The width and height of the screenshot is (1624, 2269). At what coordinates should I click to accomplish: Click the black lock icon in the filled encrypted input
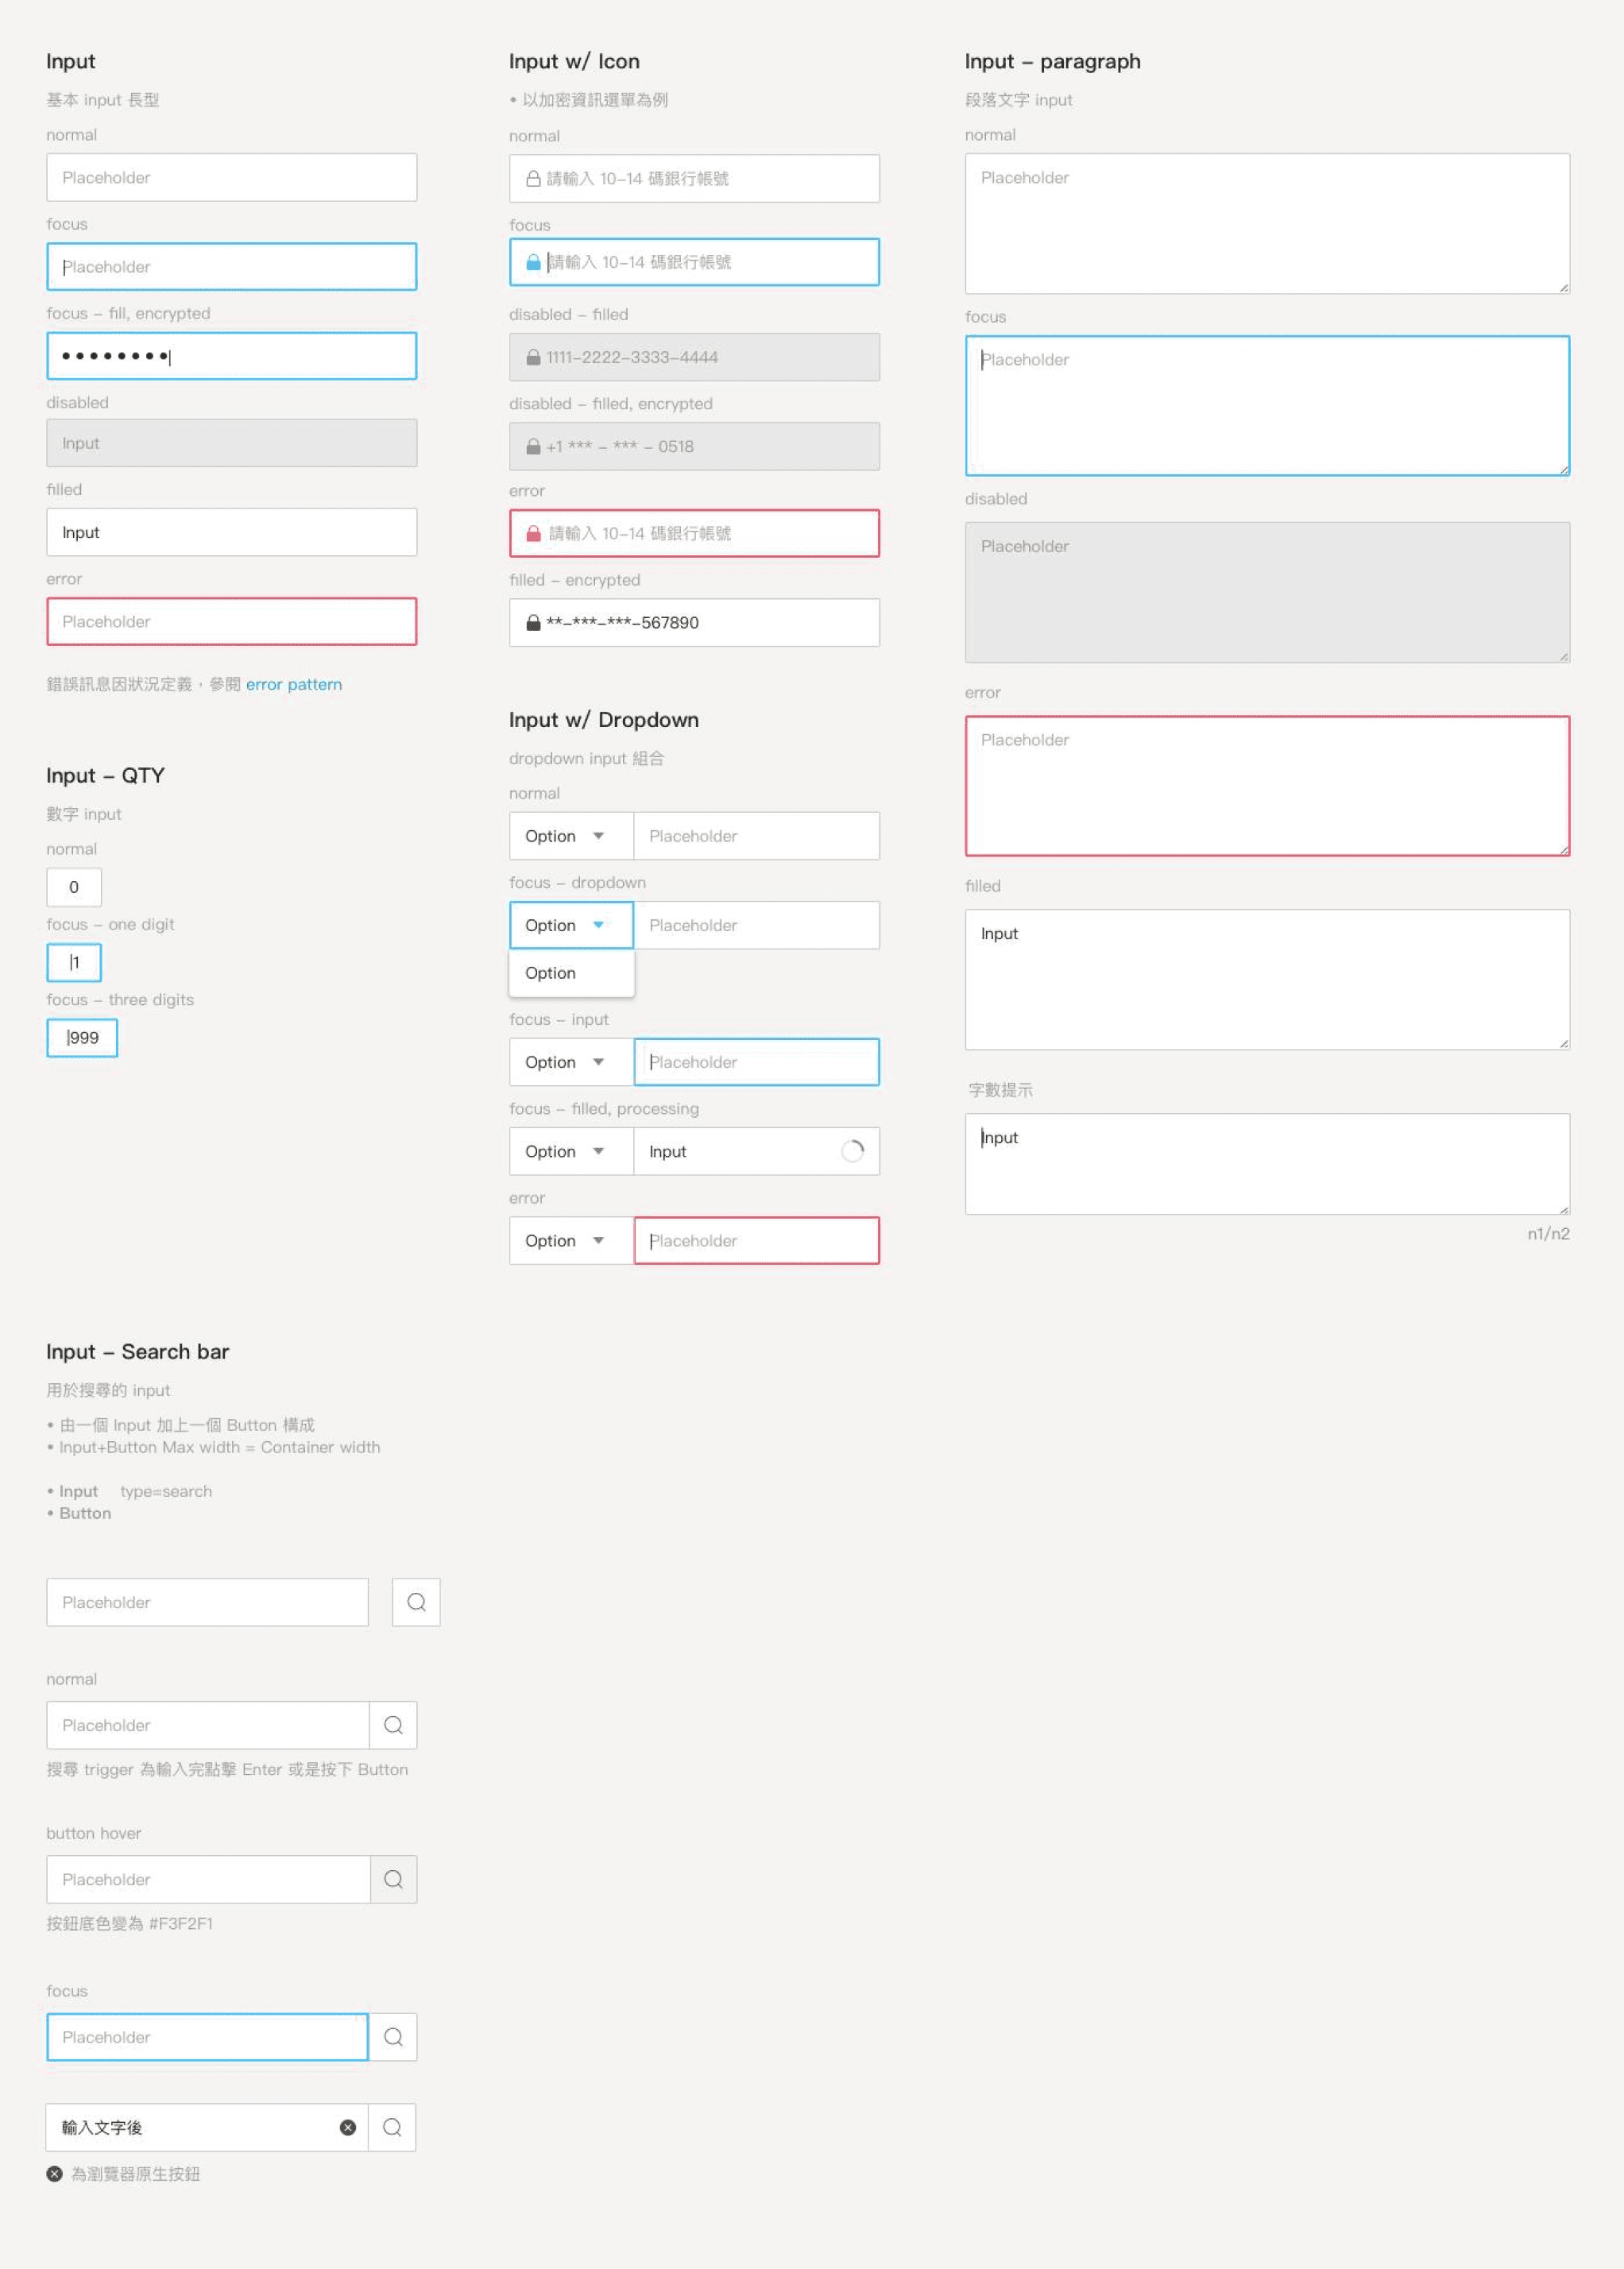(x=533, y=622)
